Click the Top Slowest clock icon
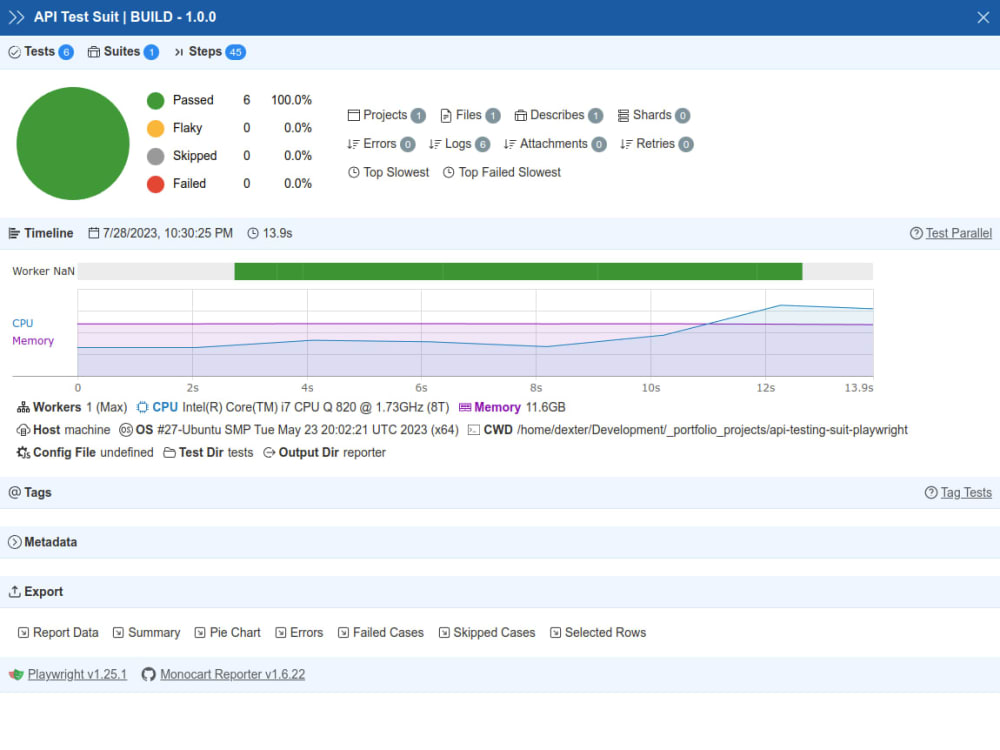Screen dimensions: 1000x750 pyautogui.click(x=355, y=172)
